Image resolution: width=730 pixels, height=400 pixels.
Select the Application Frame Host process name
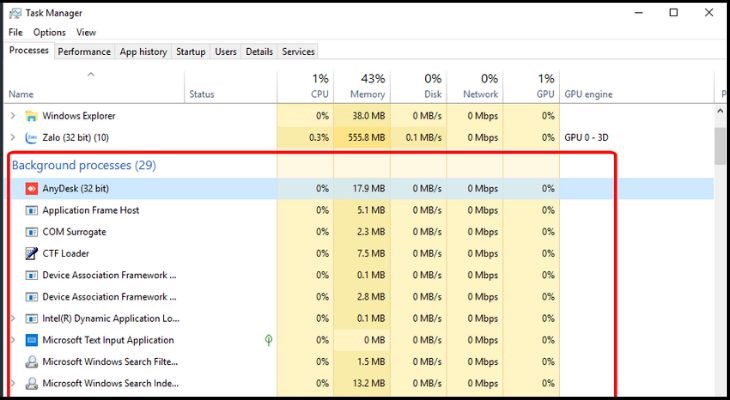[x=91, y=210]
